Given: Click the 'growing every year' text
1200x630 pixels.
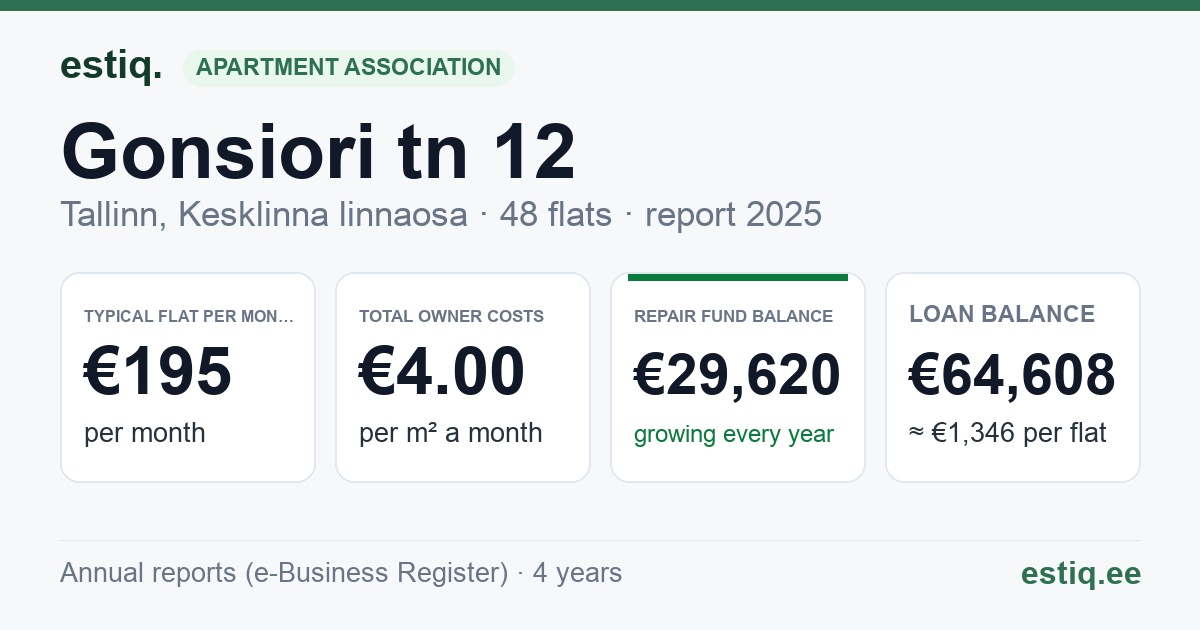Looking at the screenshot, I should 734,435.
